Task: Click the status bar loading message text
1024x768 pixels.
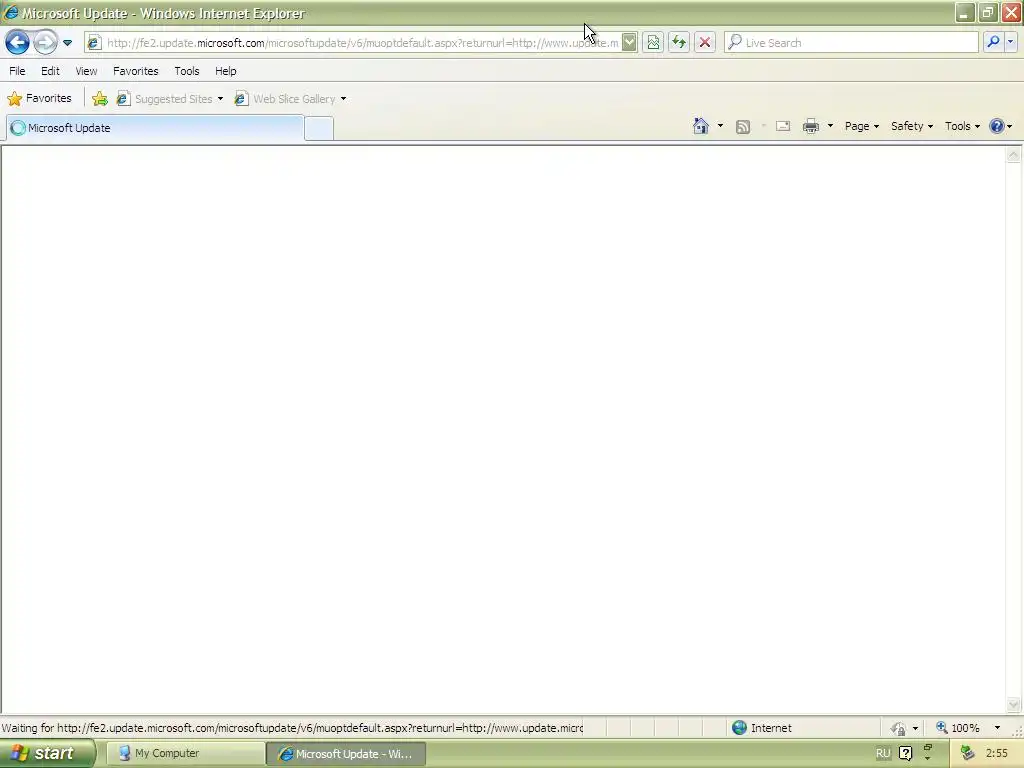Action: 292,728
